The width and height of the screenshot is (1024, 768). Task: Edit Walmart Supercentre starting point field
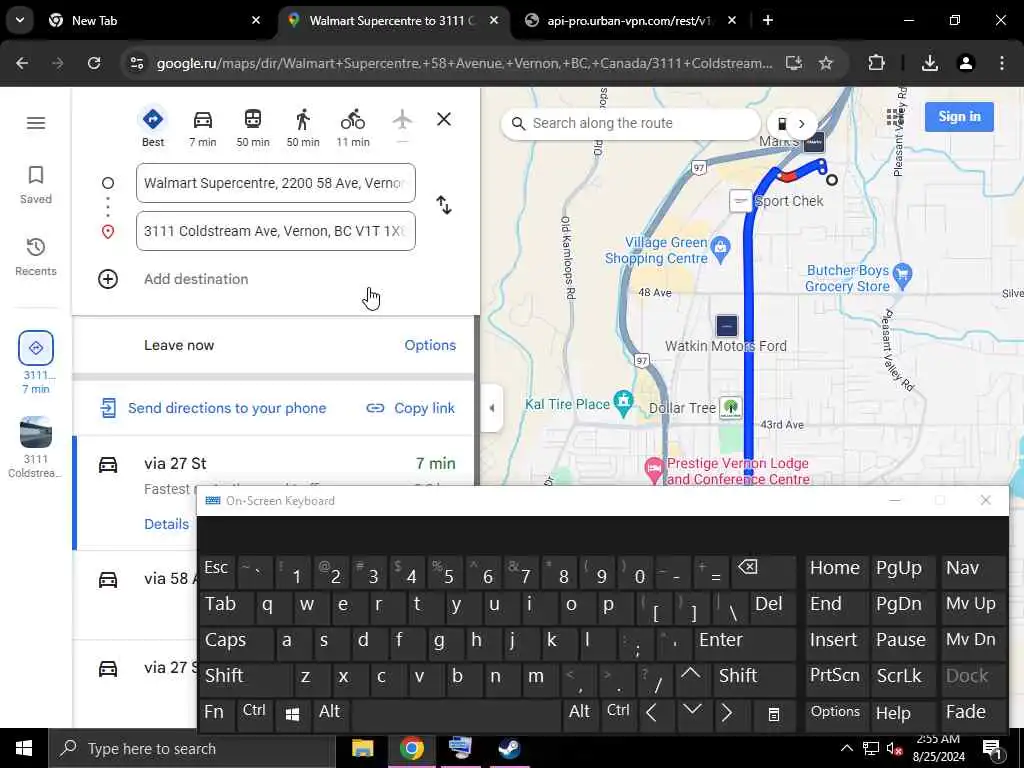point(276,183)
